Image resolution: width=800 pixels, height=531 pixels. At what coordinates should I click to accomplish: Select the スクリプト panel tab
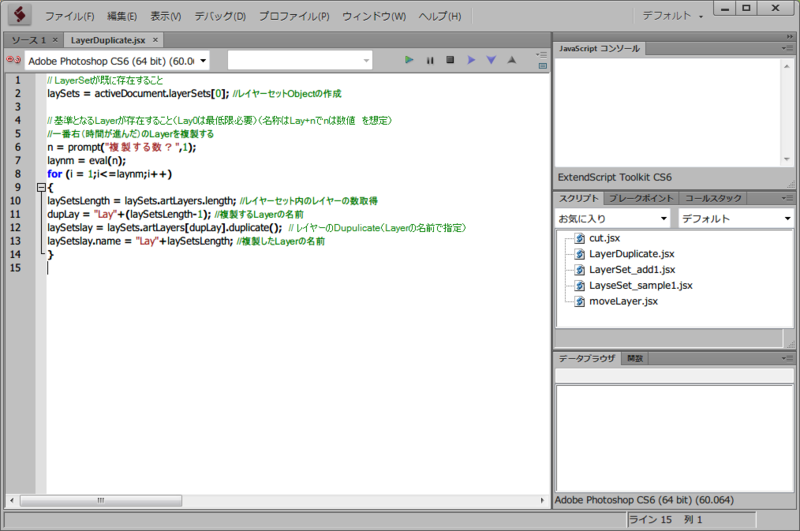[579, 198]
